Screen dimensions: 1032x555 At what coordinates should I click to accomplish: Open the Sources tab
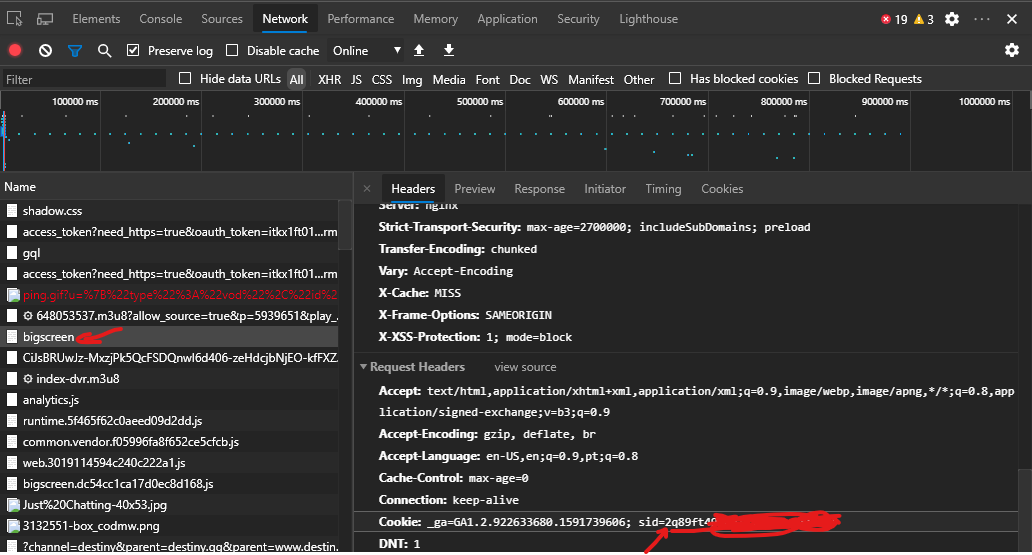(x=222, y=19)
